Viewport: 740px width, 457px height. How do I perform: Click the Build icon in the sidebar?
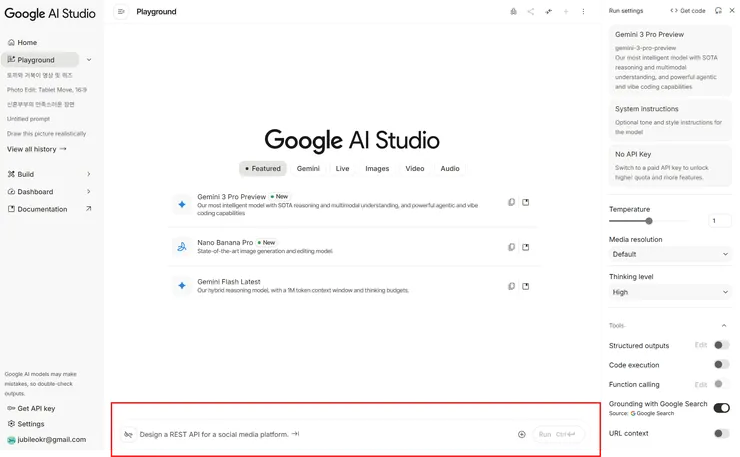(11, 174)
